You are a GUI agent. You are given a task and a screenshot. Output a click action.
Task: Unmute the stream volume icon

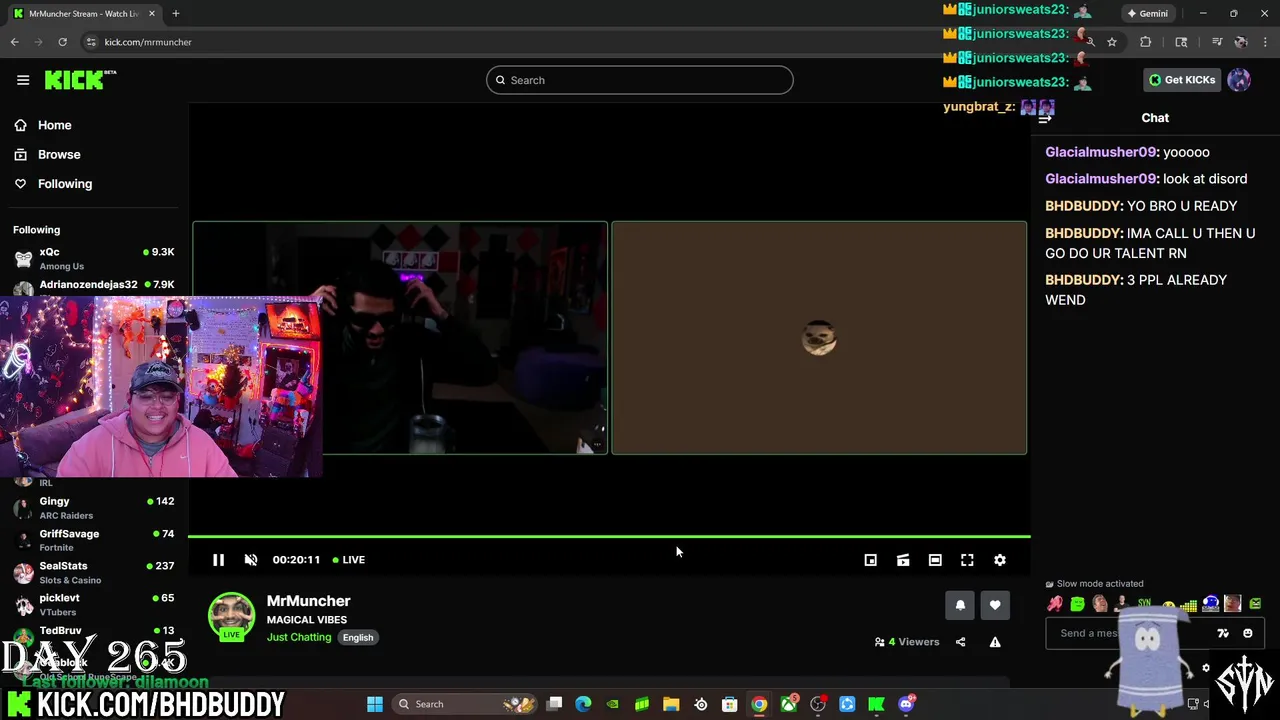click(x=251, y=560)
